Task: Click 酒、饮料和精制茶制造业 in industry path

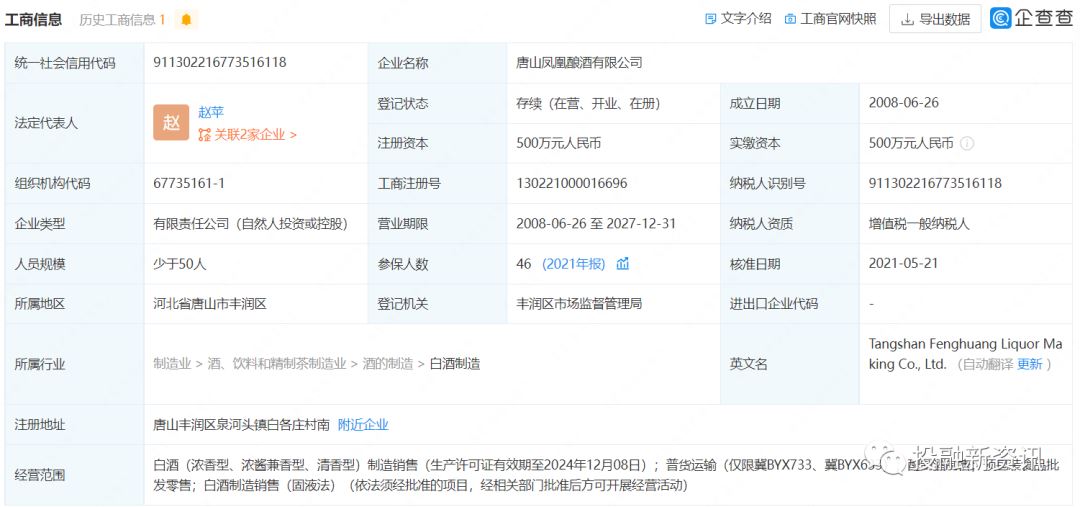Action: coord(277,364)
